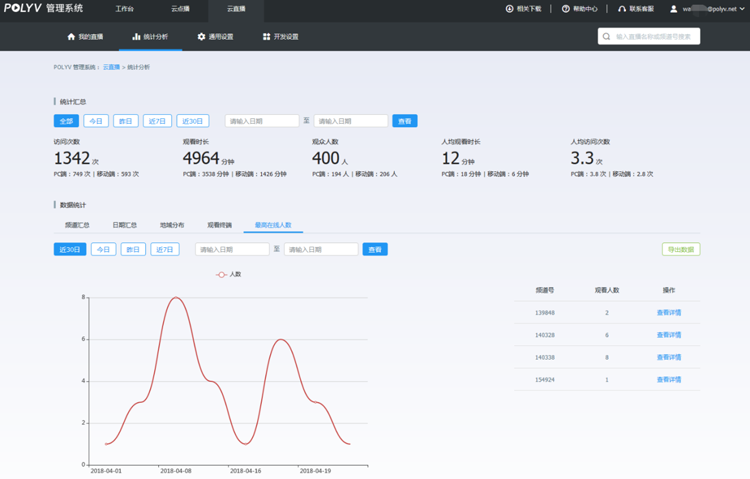
Task: Click the headset icon for 联系客服
Action: (622, 9)
